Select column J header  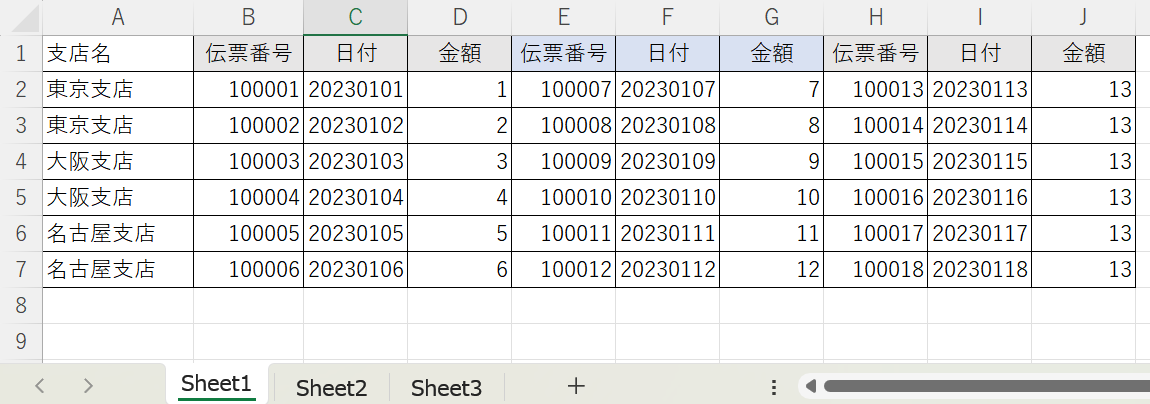coord(1084,17)
